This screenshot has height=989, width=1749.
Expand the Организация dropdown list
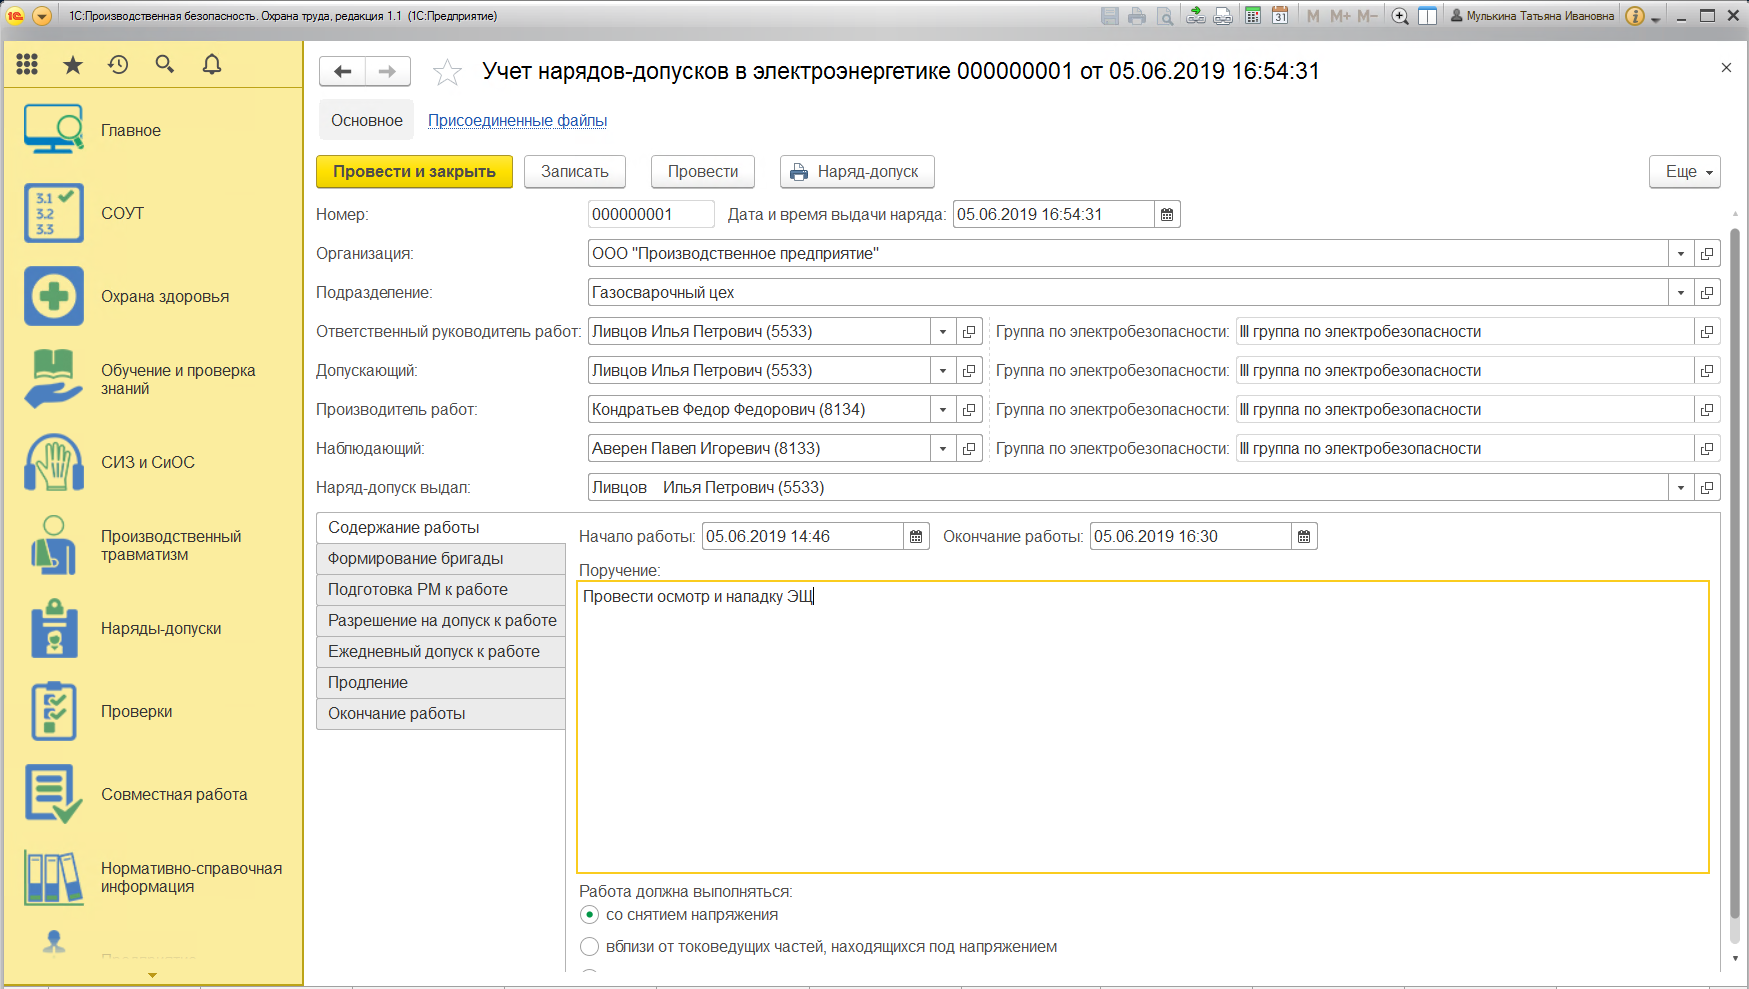(1681, 254)
